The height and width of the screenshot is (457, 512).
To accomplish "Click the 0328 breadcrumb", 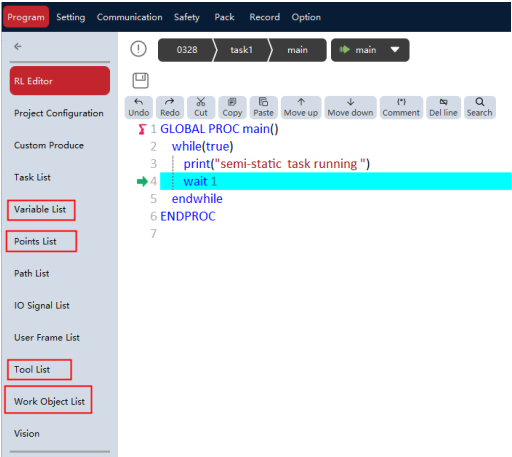I will pos(187,50).
